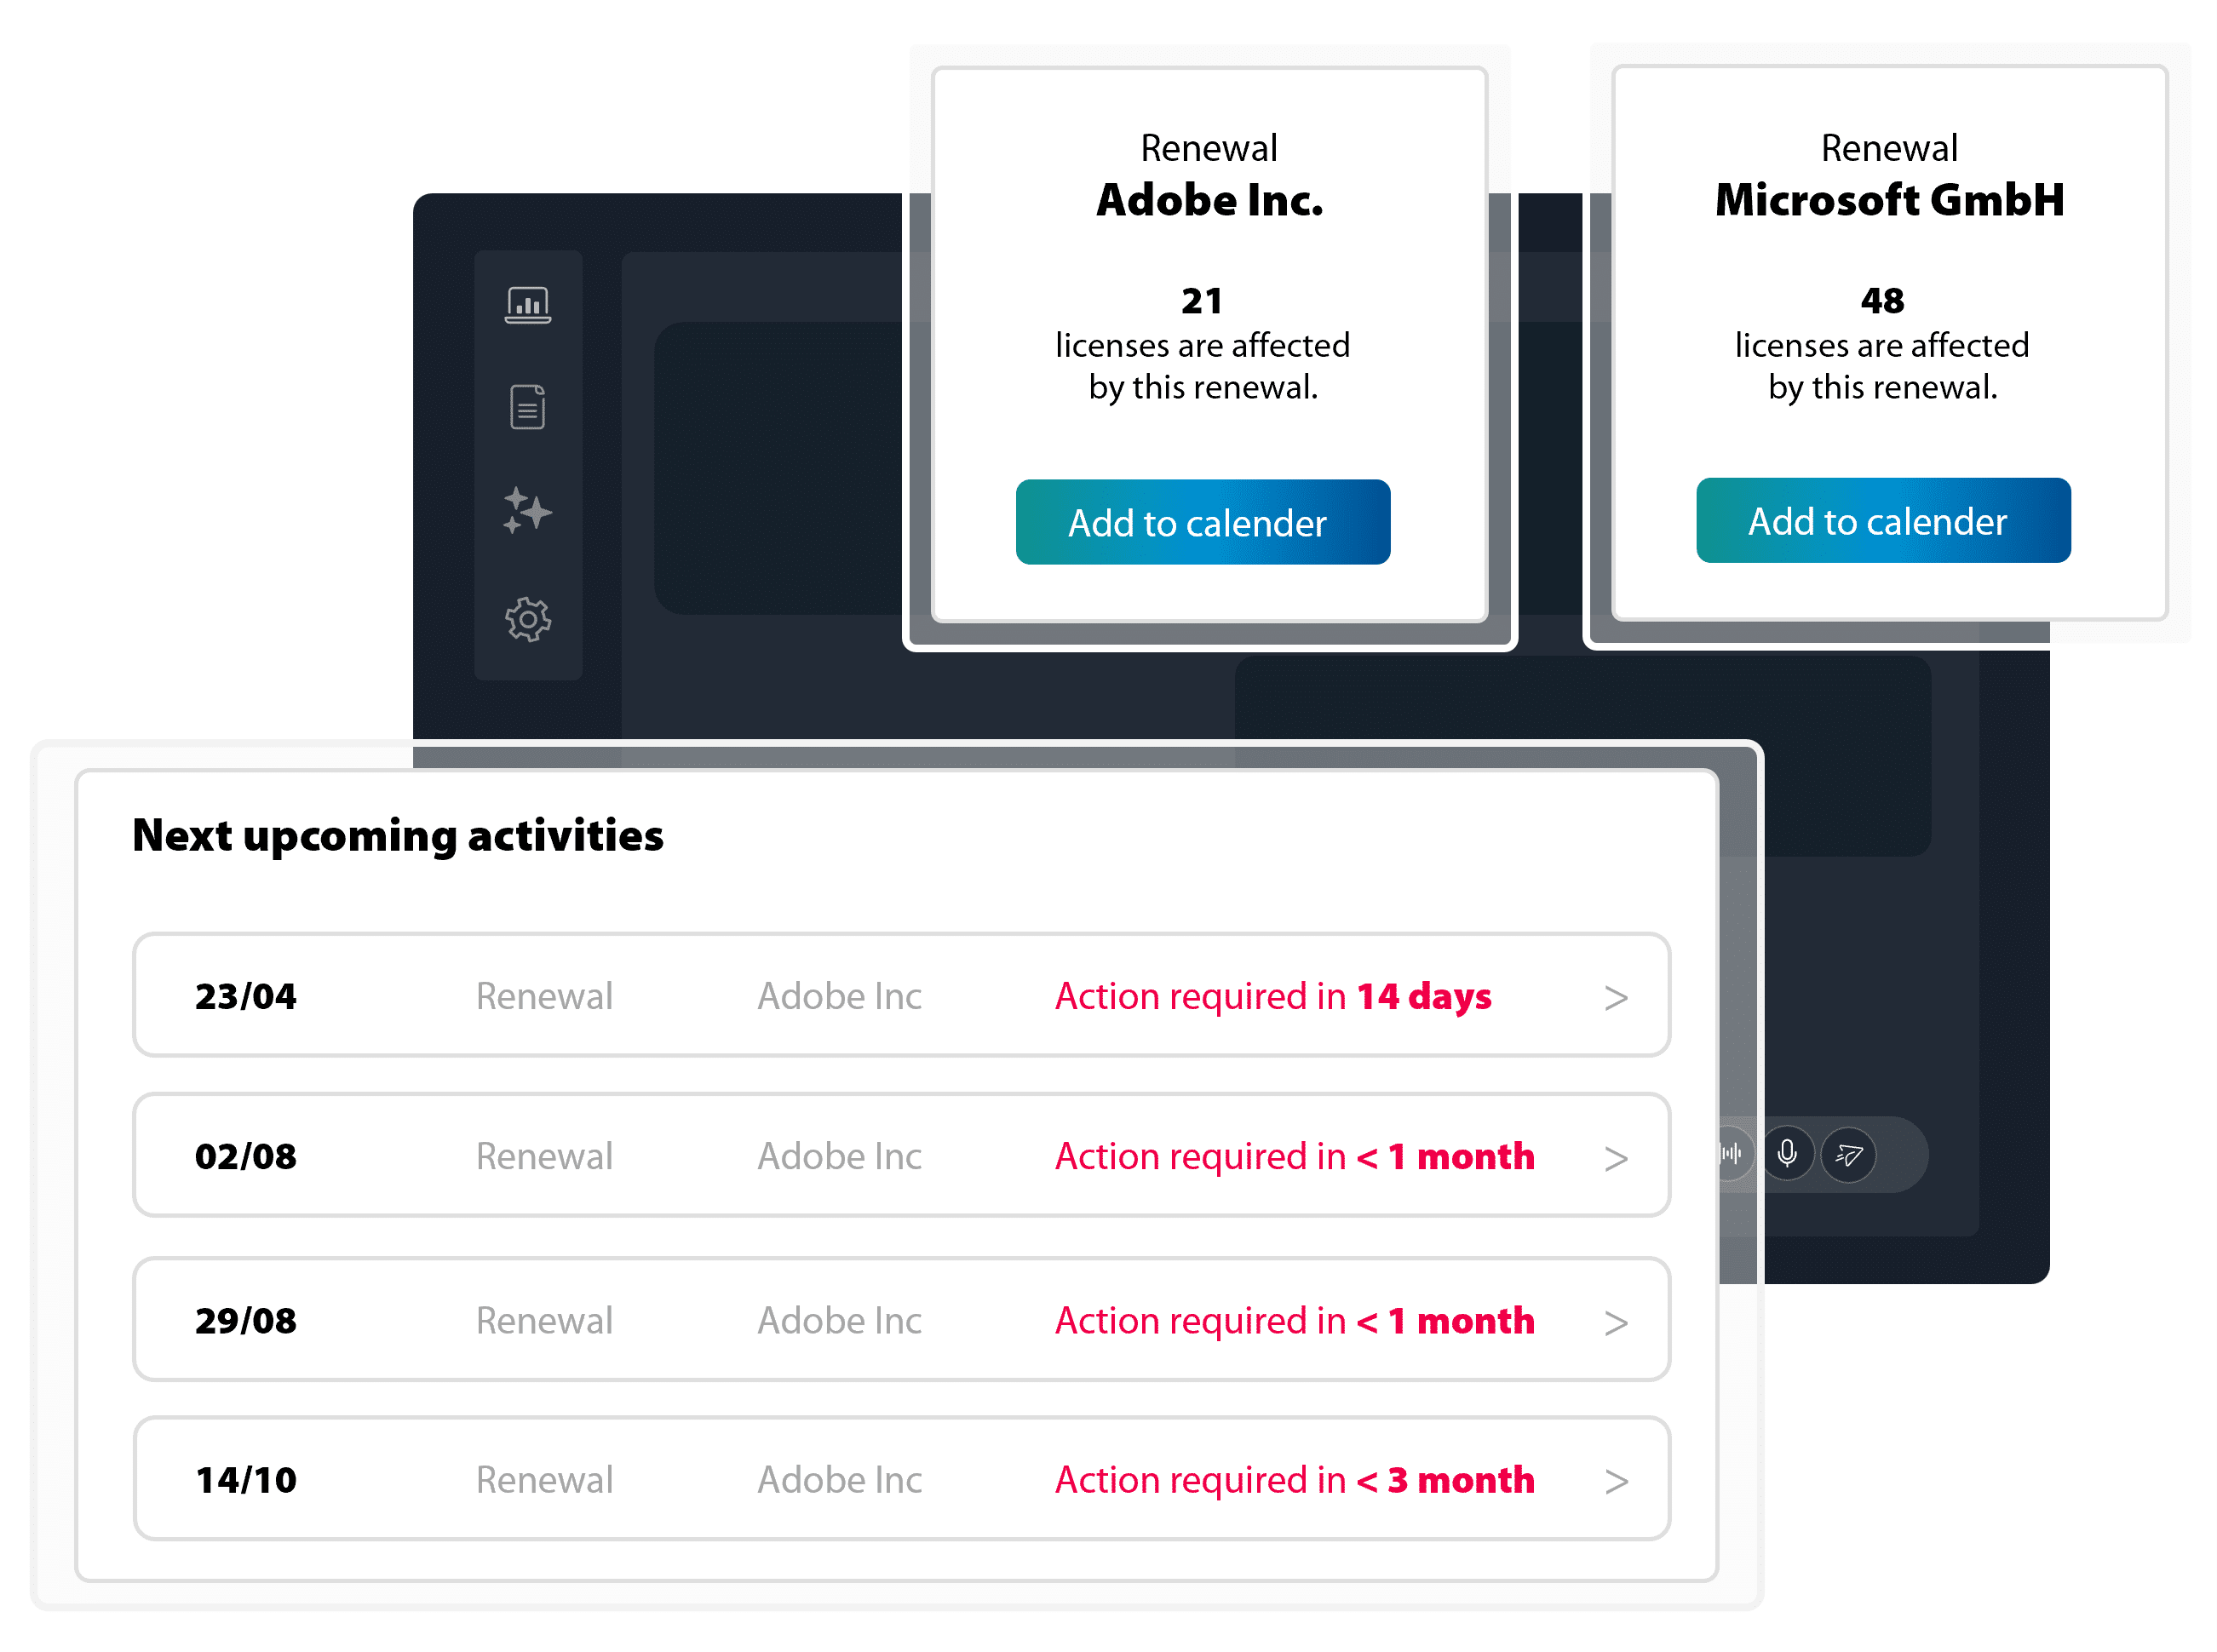Click the 48 affected licenses count
This screenshot has height=1652, width=2217.
[x=1881, y=300]
